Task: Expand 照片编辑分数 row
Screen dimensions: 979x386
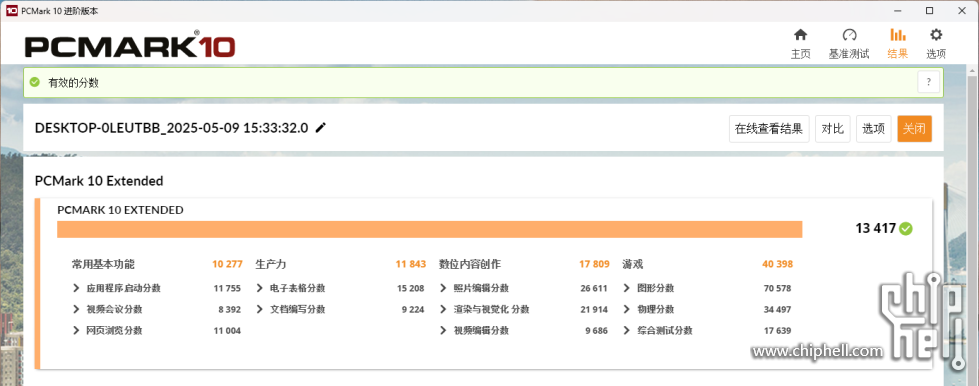Action: tap(443, 289)
